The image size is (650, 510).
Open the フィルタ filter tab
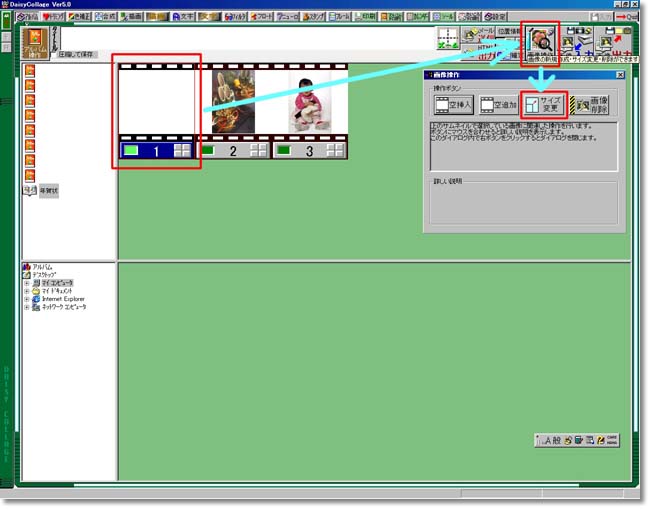[x=235, y=17]
